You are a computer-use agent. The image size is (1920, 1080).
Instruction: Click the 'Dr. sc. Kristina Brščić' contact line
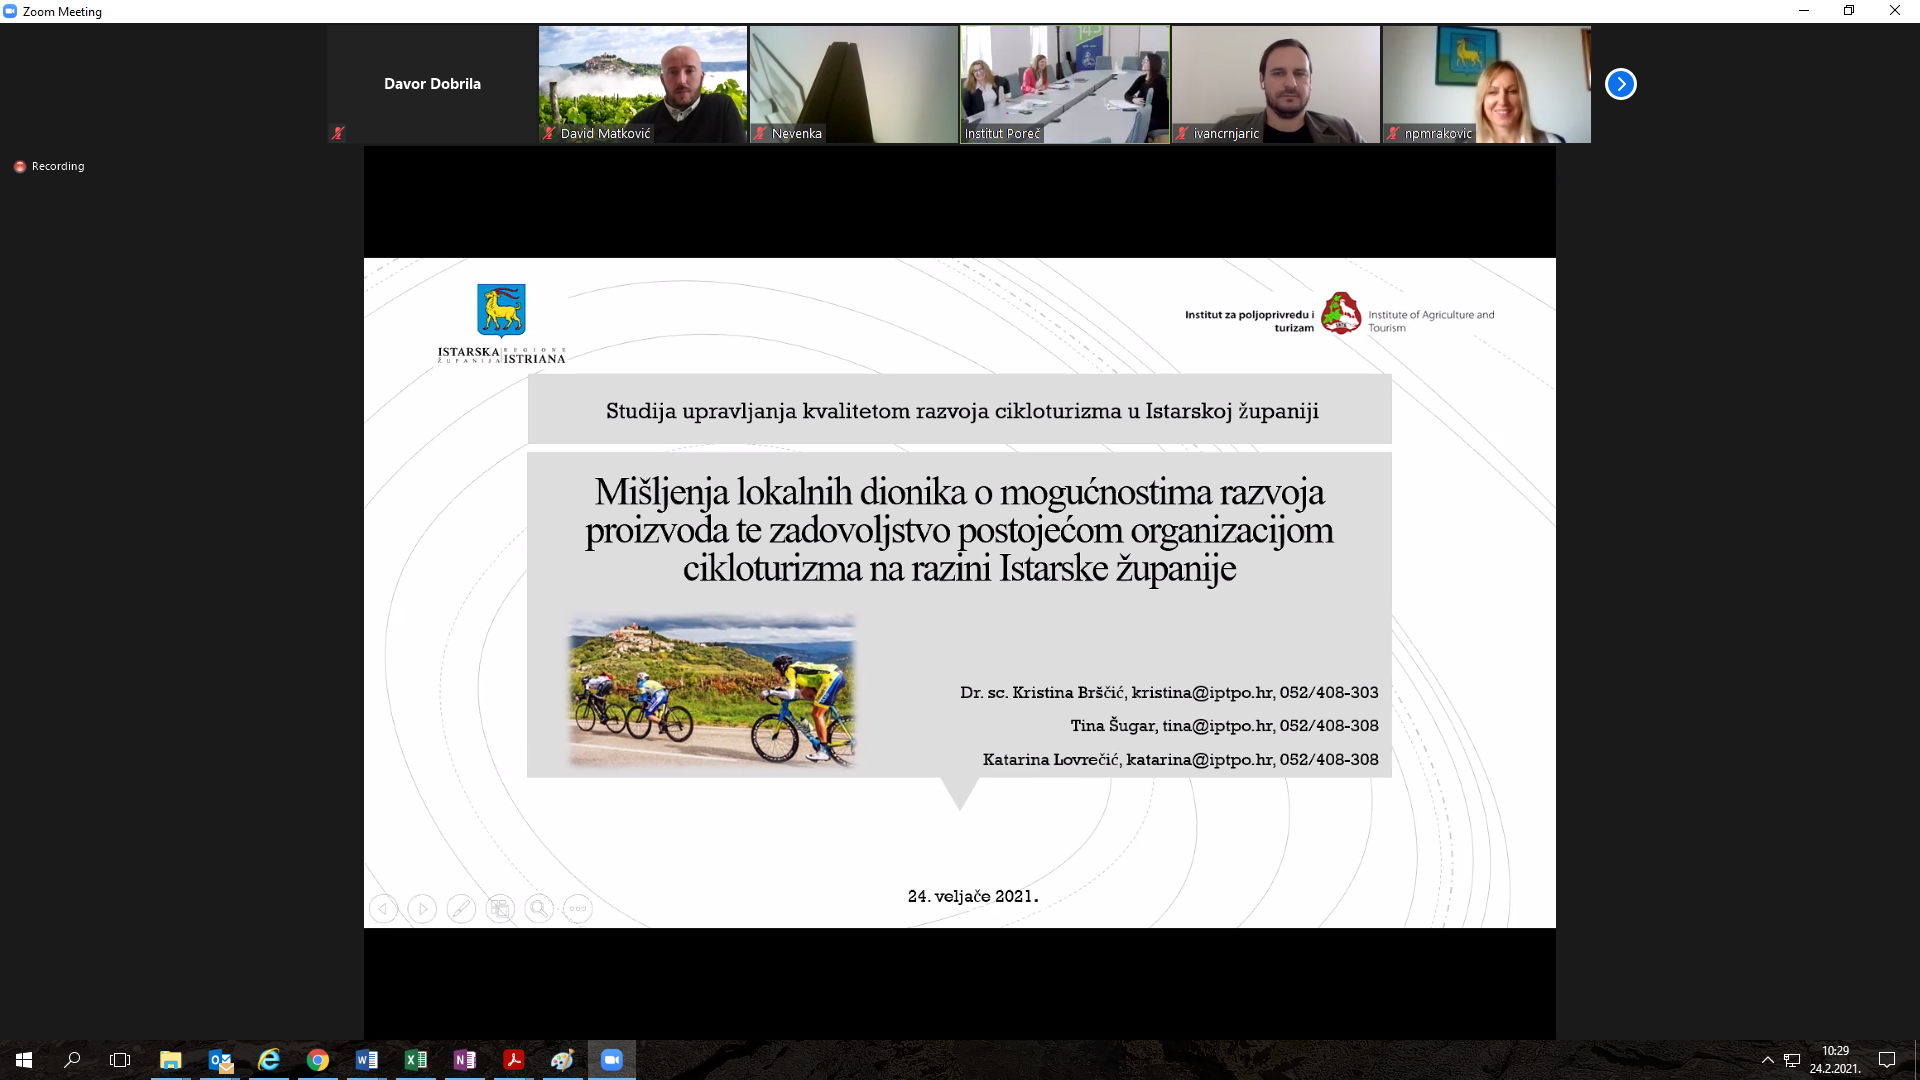pyautogui.click(x=1169, y=692)
